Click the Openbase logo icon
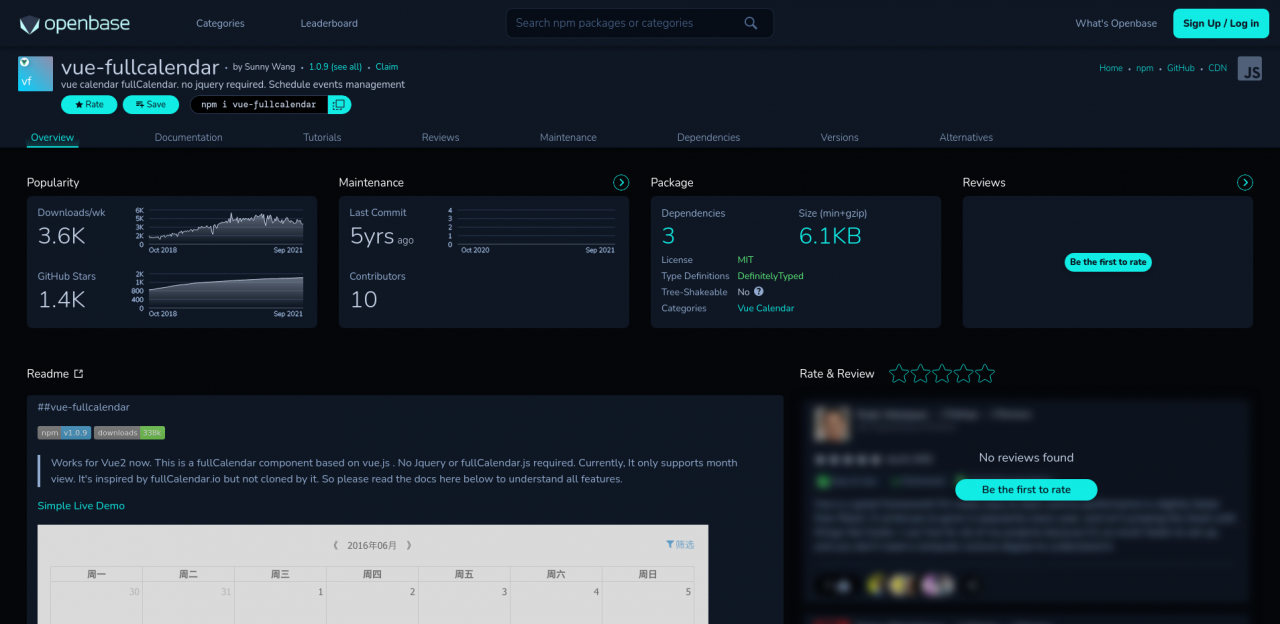The width and height of the screenshot is (1280, 624). click(x=30, y=23)
